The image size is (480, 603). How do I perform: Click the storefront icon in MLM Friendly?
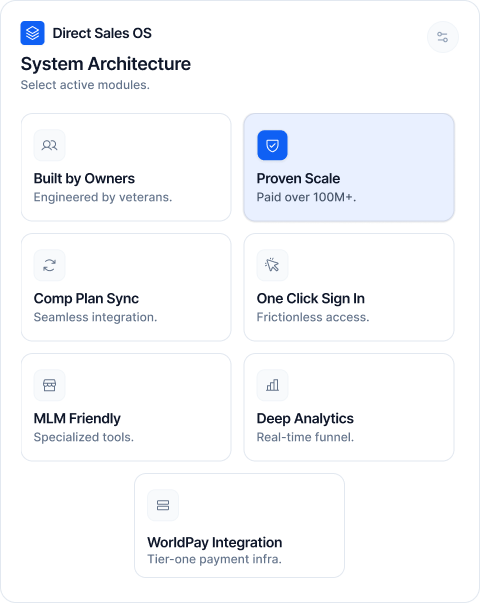click(x=50, y=385)
